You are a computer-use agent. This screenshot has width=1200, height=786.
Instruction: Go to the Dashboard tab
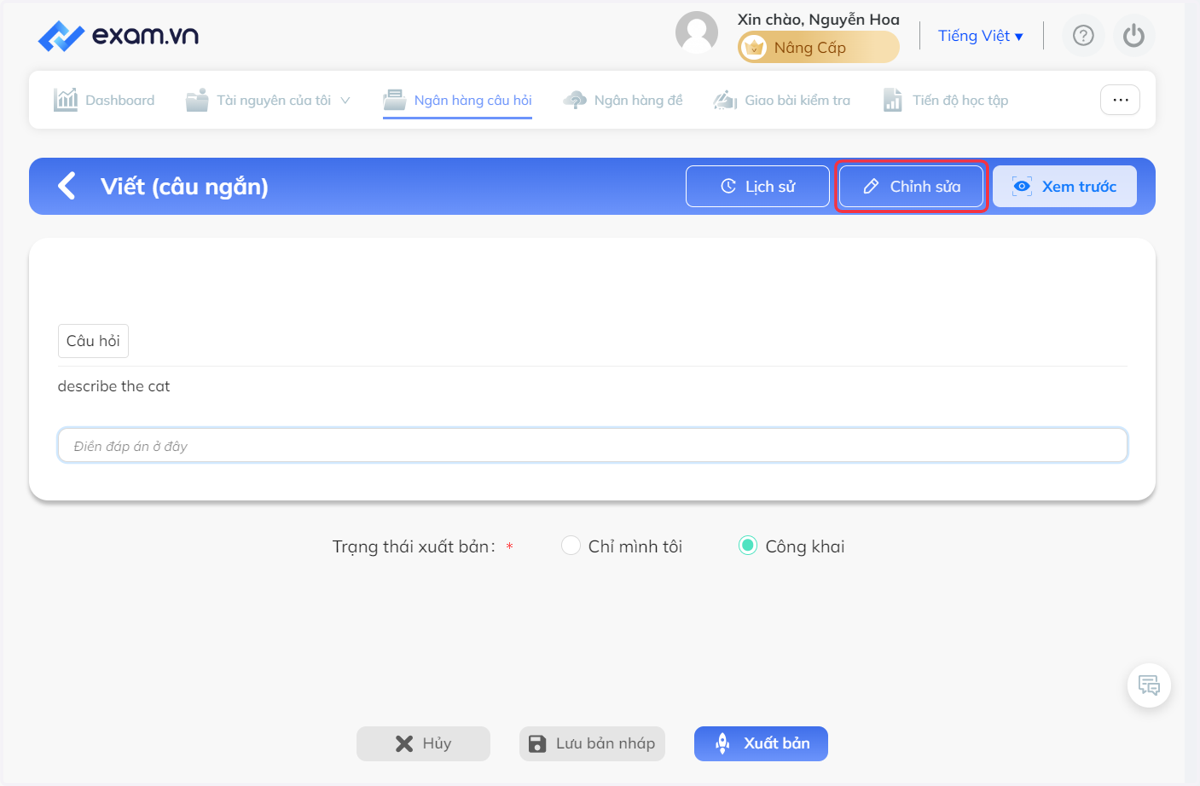pyautogui.click(x=104, y=100)
